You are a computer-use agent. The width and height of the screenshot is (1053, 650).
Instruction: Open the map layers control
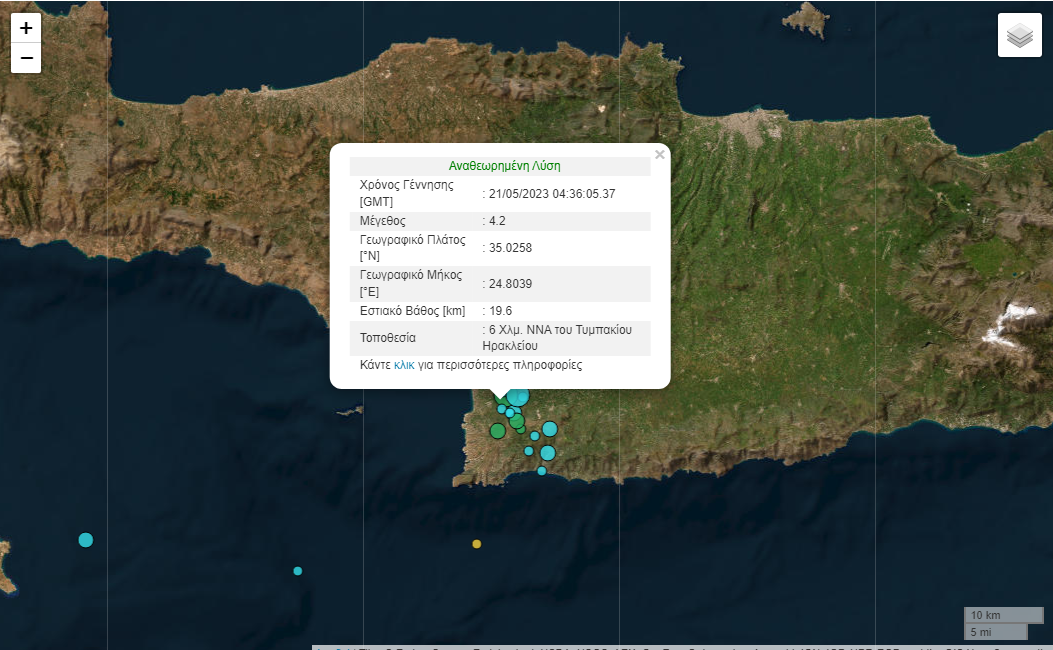[1019, 36]
